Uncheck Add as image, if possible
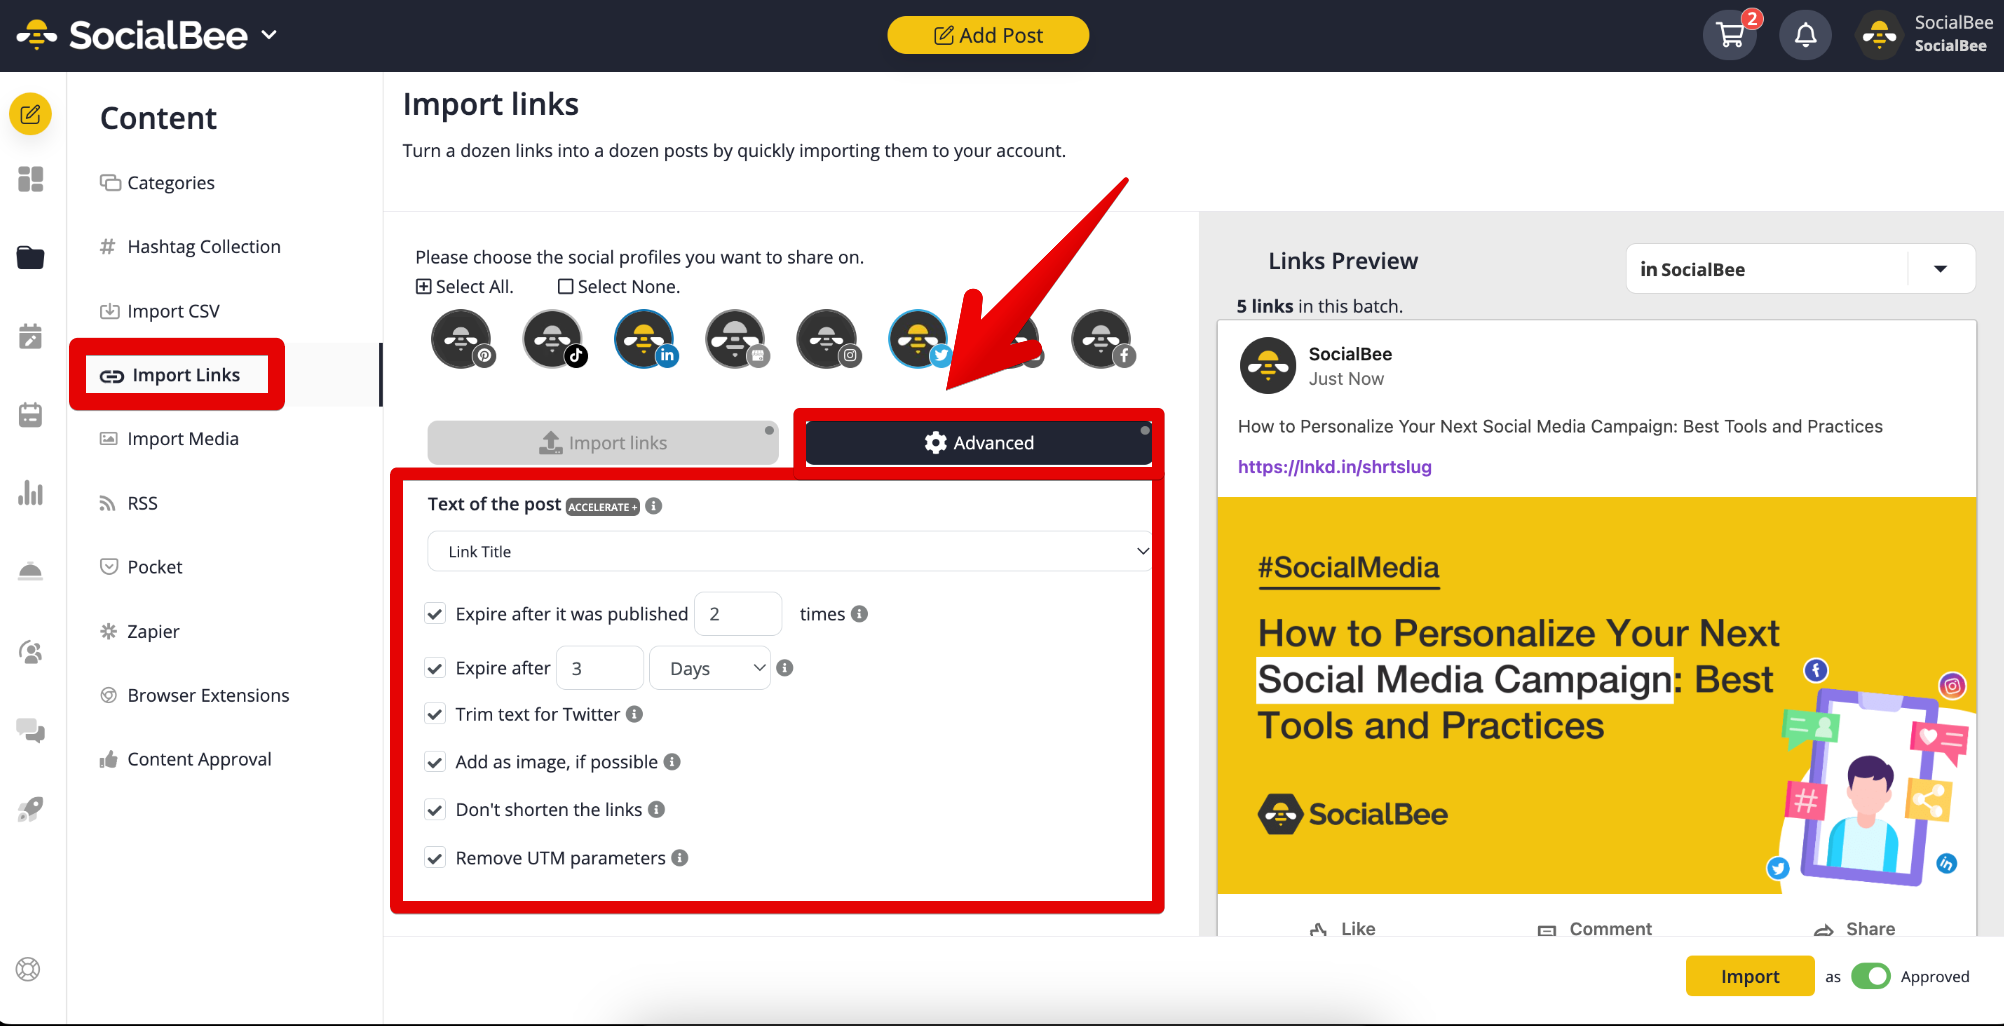Screen dimensions: 2004x1026 pos(435,762)
